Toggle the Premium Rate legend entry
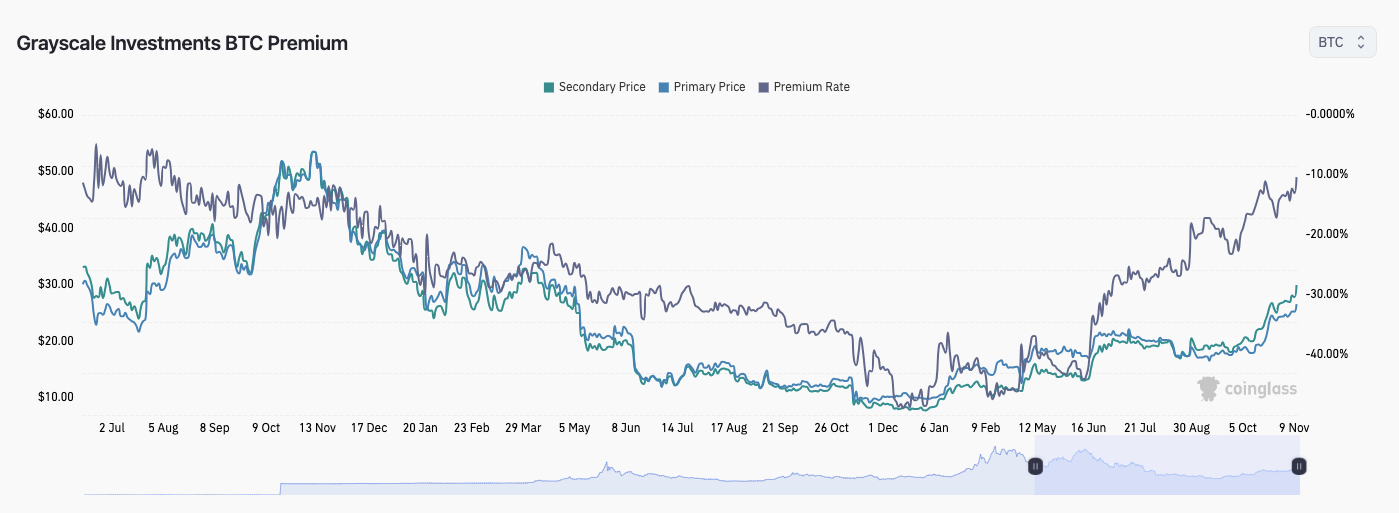 (804, 87)
